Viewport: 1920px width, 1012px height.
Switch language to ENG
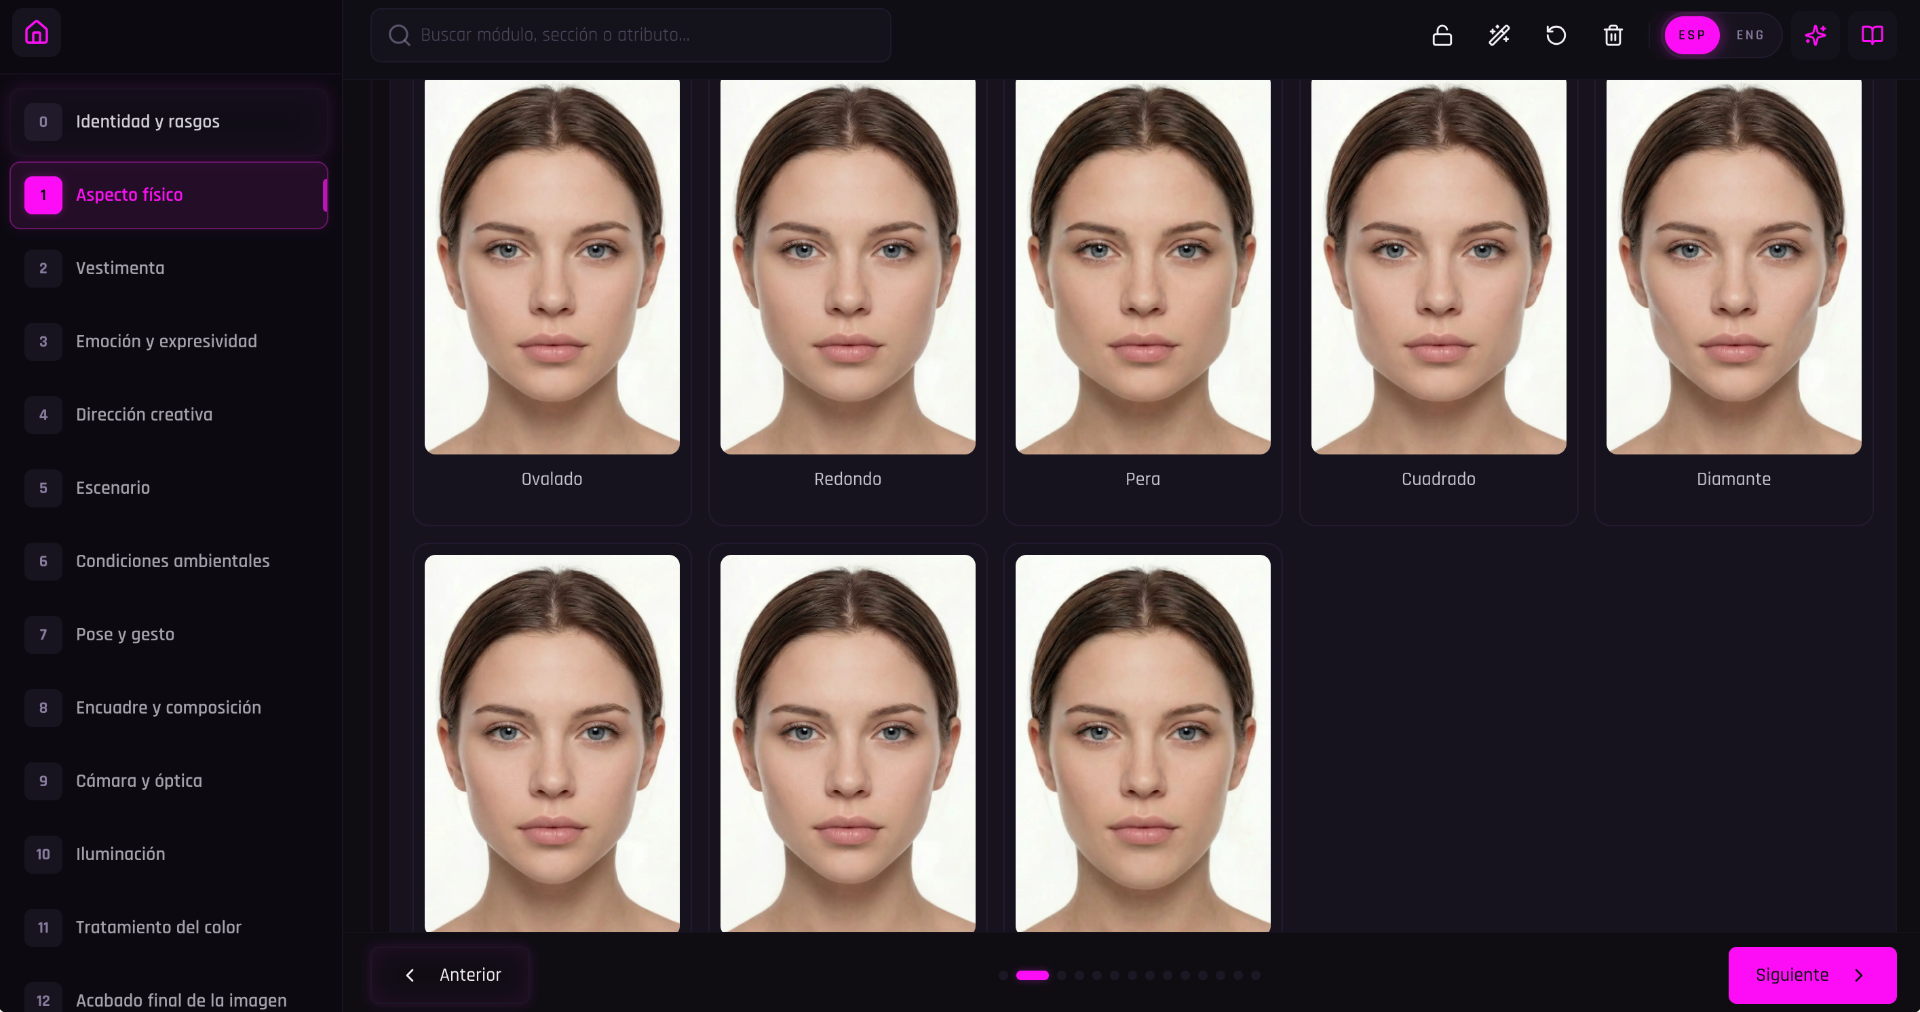coord(1750,35)
